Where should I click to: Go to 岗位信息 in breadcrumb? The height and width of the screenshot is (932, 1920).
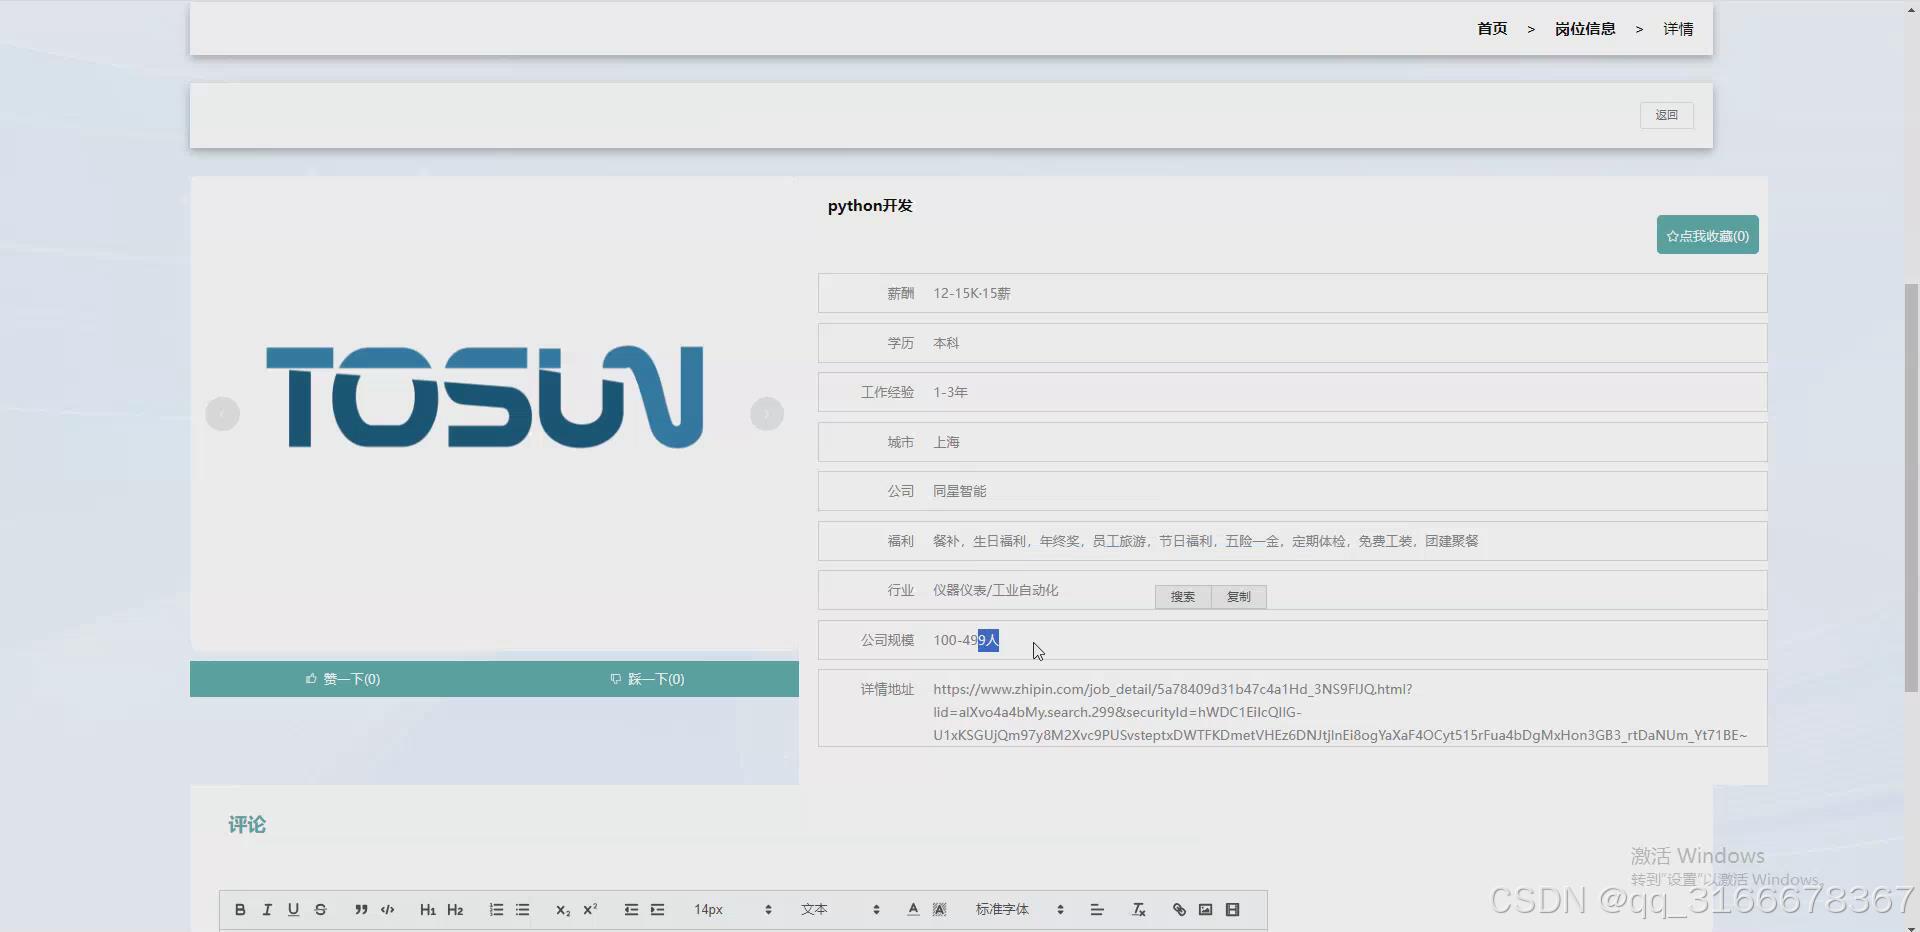[1585, 29]
